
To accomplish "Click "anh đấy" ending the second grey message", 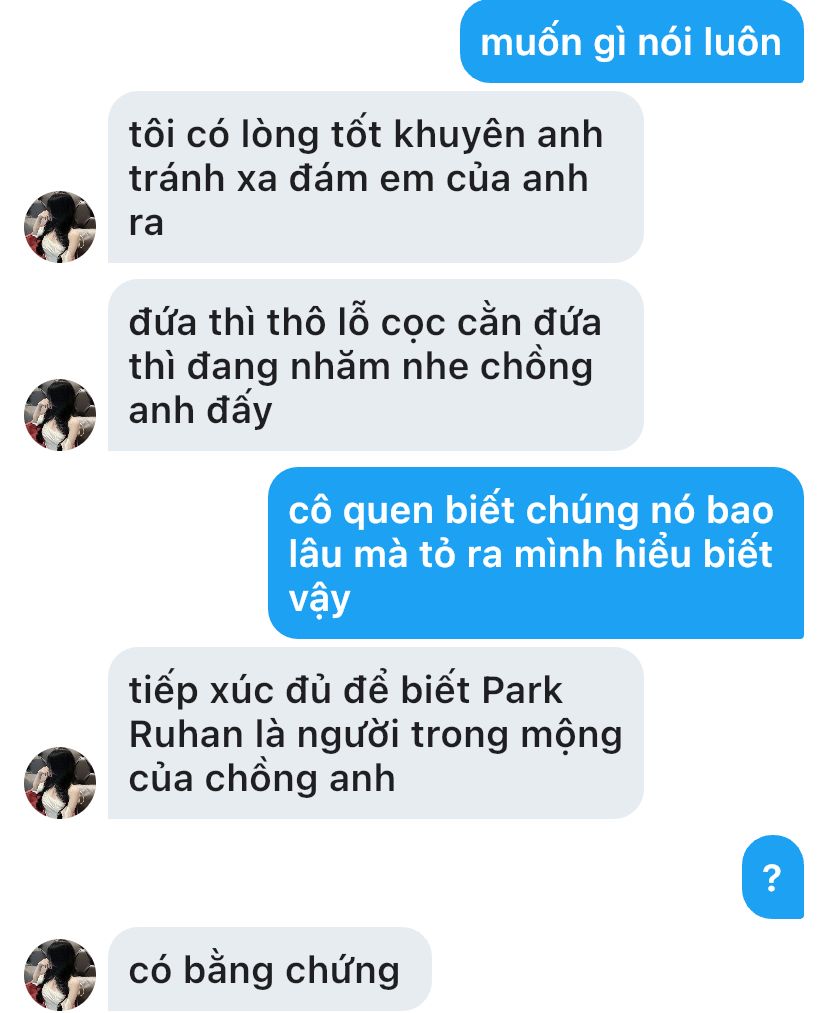I will tap(200, 411).
